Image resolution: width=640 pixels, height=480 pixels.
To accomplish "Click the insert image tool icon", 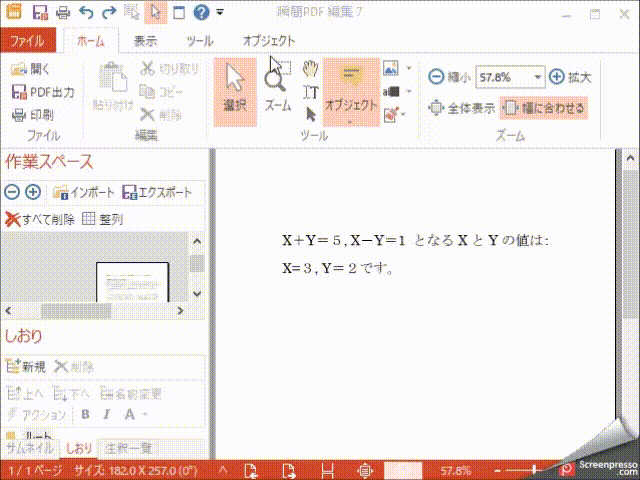I will coord(391,68).
